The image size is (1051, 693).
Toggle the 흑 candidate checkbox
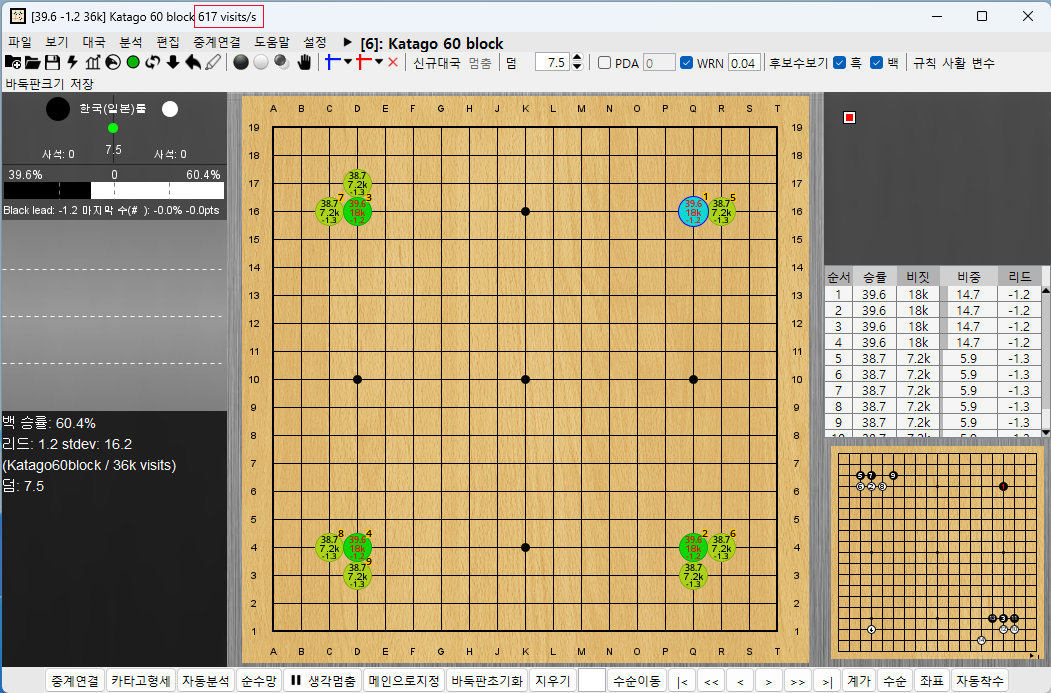[839, 63]
